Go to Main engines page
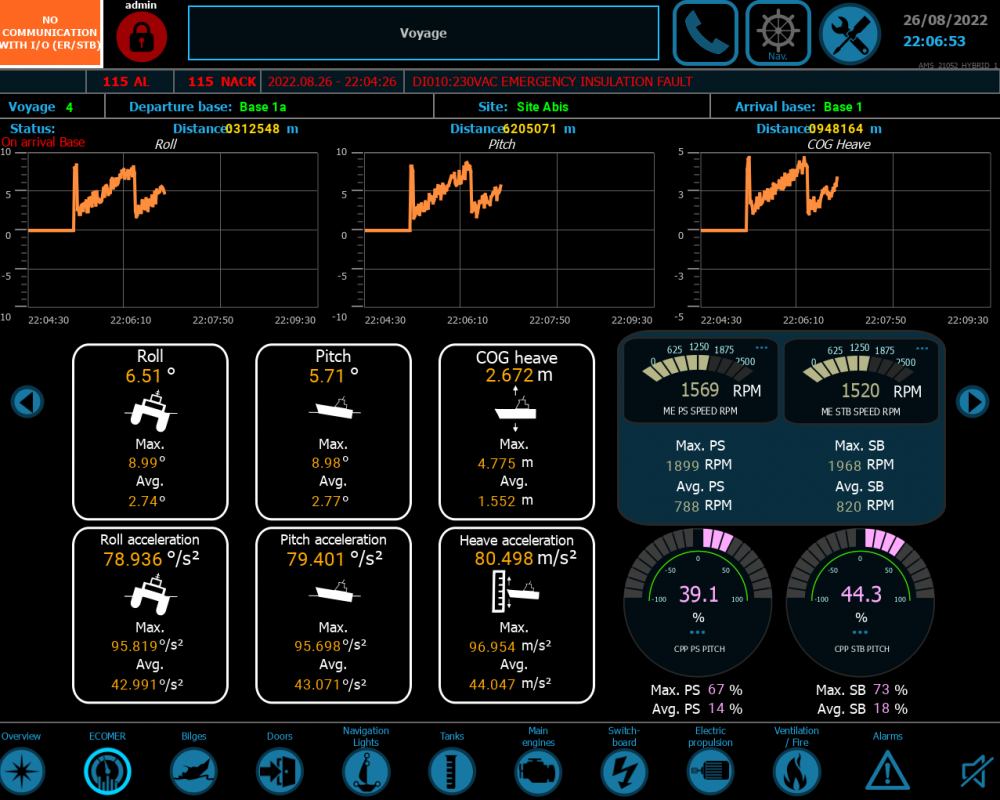The height and width of the screenshot is (800, 1000). 538,771
